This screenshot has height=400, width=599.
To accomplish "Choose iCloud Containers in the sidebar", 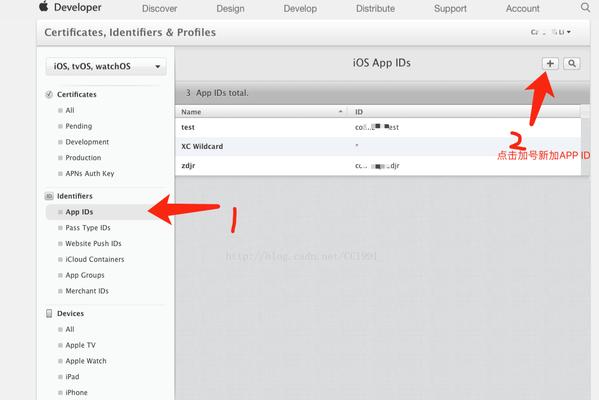I will coord(94,259).
